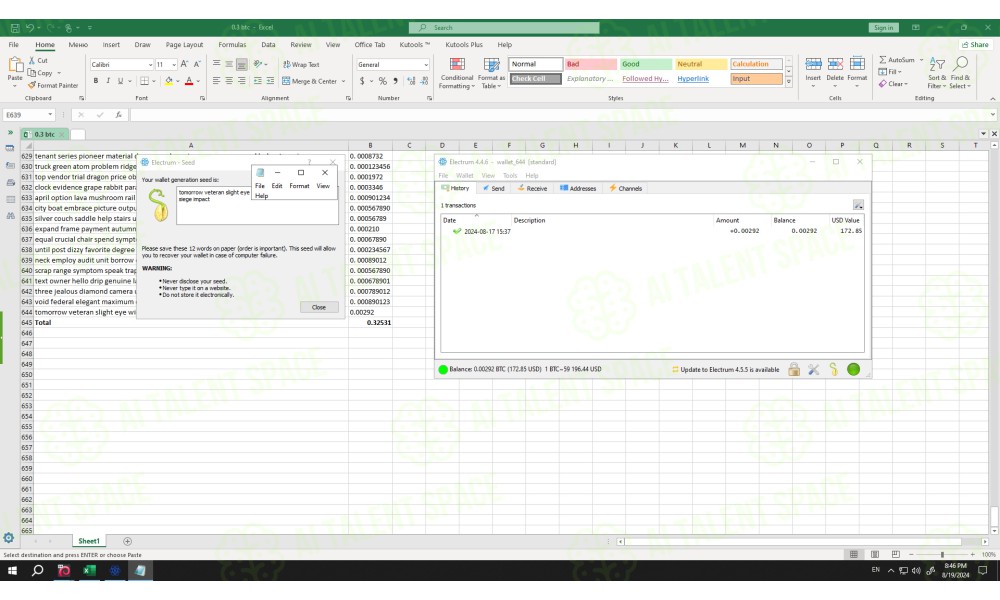This screenshot has width=1000, height=600.
Task: Click the Decrease Indent icon
Action: tap(258, 81)
